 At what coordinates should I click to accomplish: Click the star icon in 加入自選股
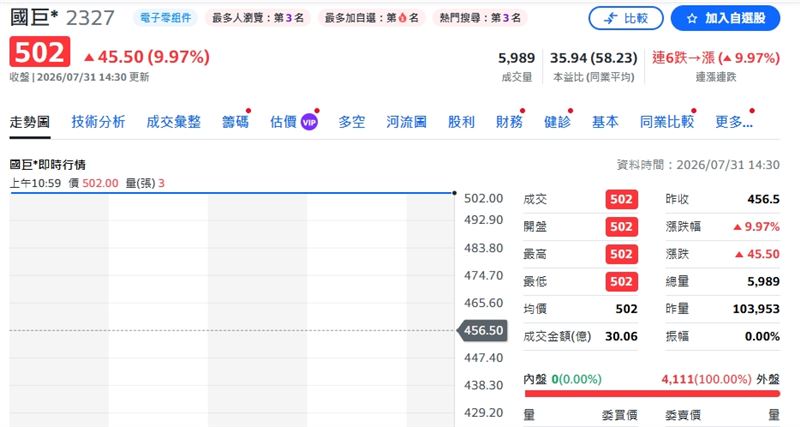[692, 19]
